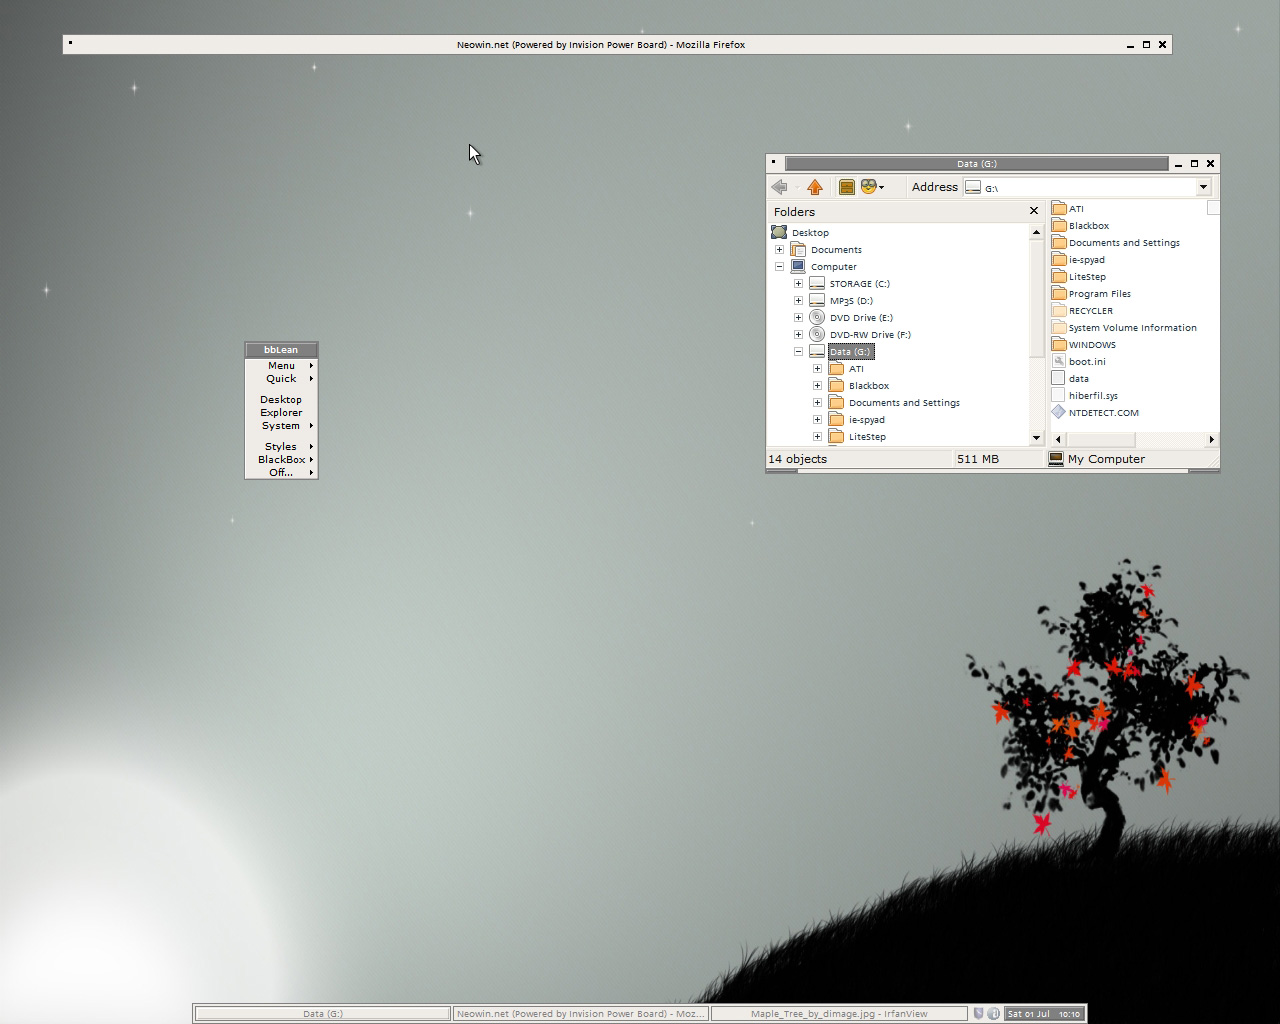1280x1024 pixels.
Task: Select the RECYCLER folder icon
Action: tap(1059, 310)
